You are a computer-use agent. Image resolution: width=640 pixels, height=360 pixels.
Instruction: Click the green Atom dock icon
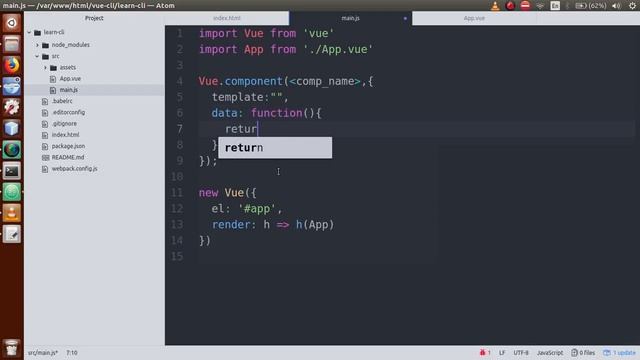point(11,192)
